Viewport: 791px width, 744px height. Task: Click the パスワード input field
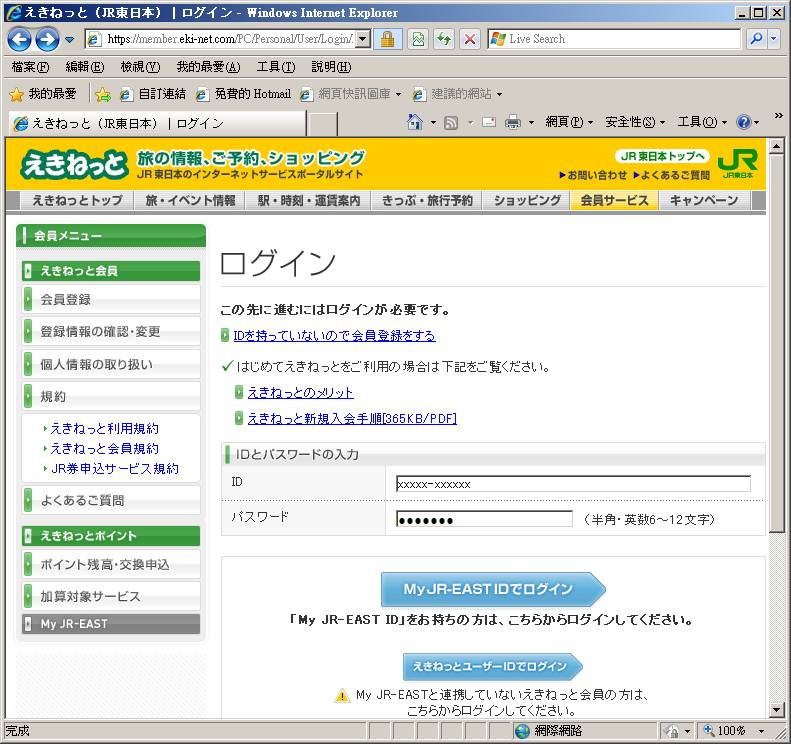[484, 519]
